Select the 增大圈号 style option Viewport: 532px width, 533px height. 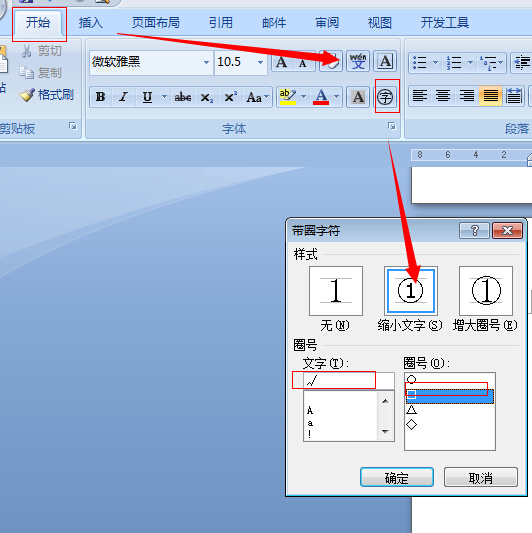click(x=486, y=291)
